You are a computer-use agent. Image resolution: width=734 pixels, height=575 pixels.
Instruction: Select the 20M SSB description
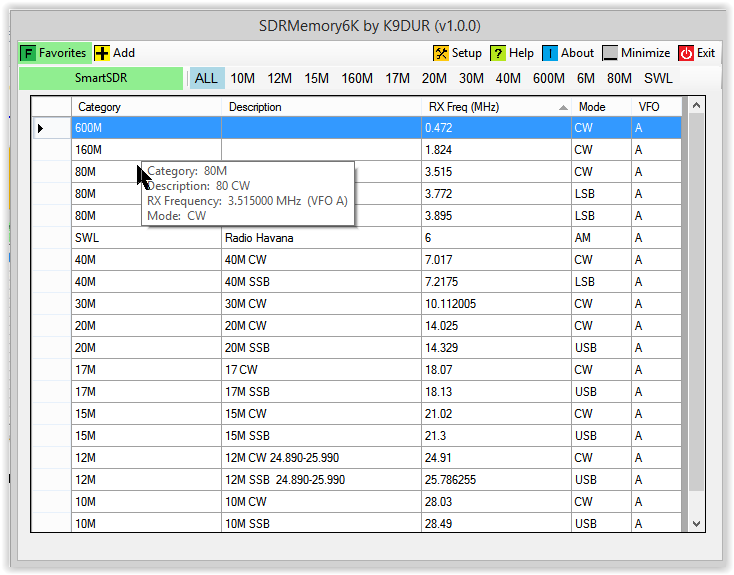pyautogui.click(x=321, y=348)
